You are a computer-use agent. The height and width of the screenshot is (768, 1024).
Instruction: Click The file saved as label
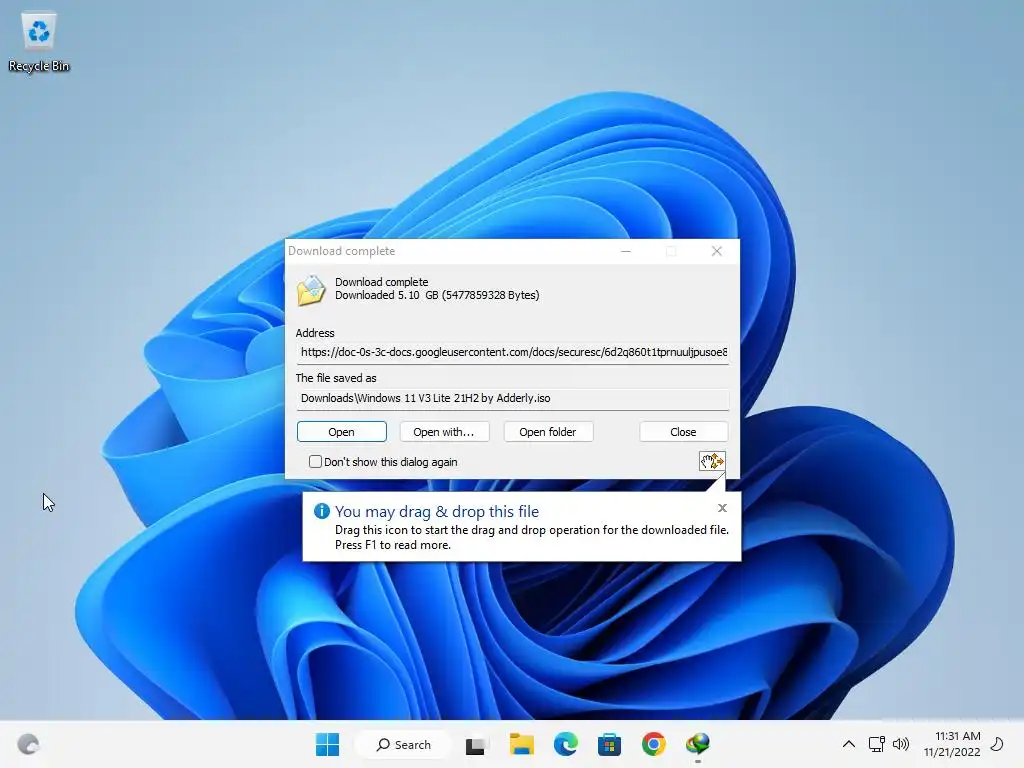pyautogui.click(x=336, y=378)
